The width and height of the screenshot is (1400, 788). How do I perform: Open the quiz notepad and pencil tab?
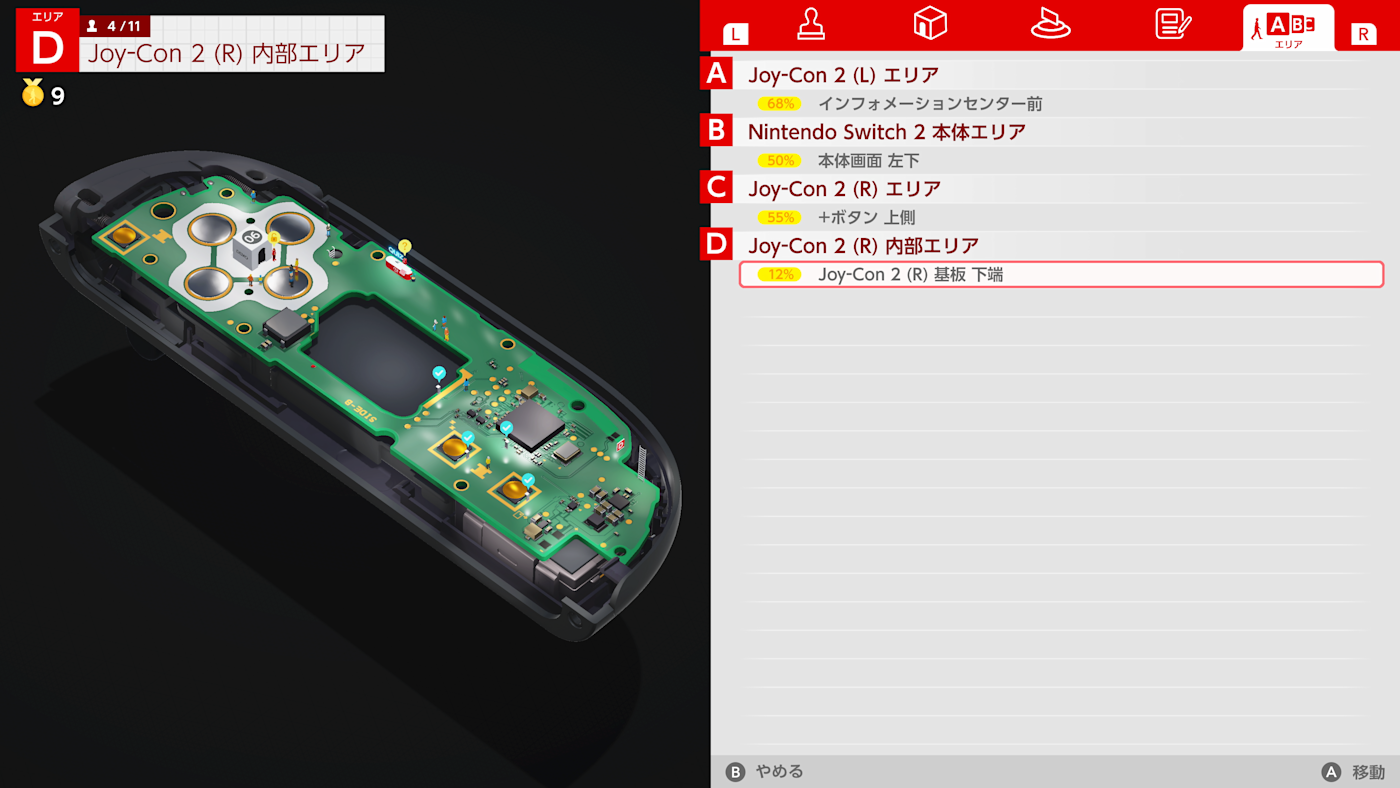click(1174, 23)
